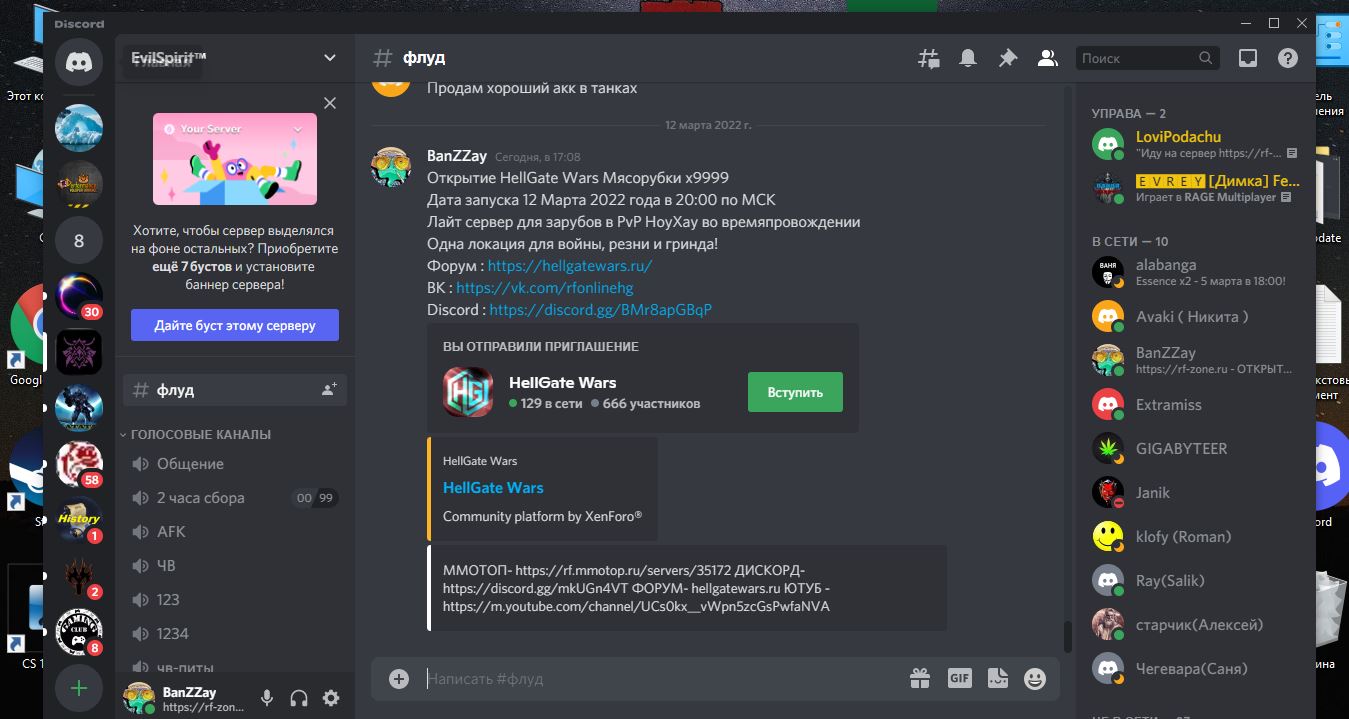This screenshot has height=719, width=1349.
Task: Open the Threads icon in channel header
Action: tap(929, 59)
